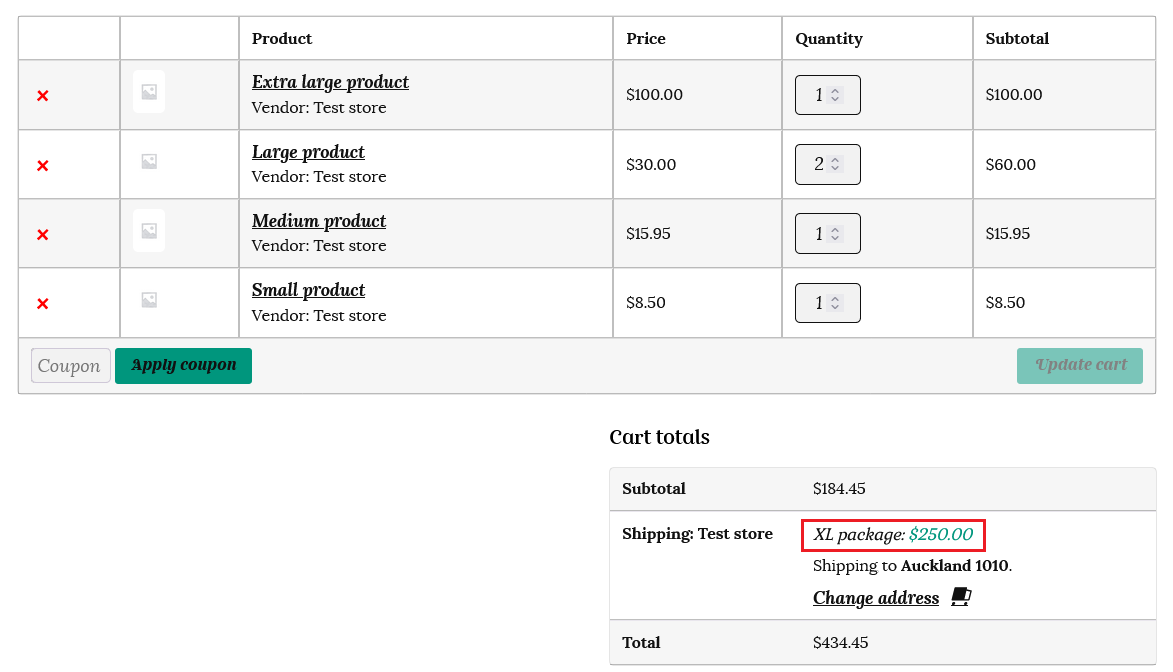
Task: Click quantity field for Small product
Action: click(820, 303)
